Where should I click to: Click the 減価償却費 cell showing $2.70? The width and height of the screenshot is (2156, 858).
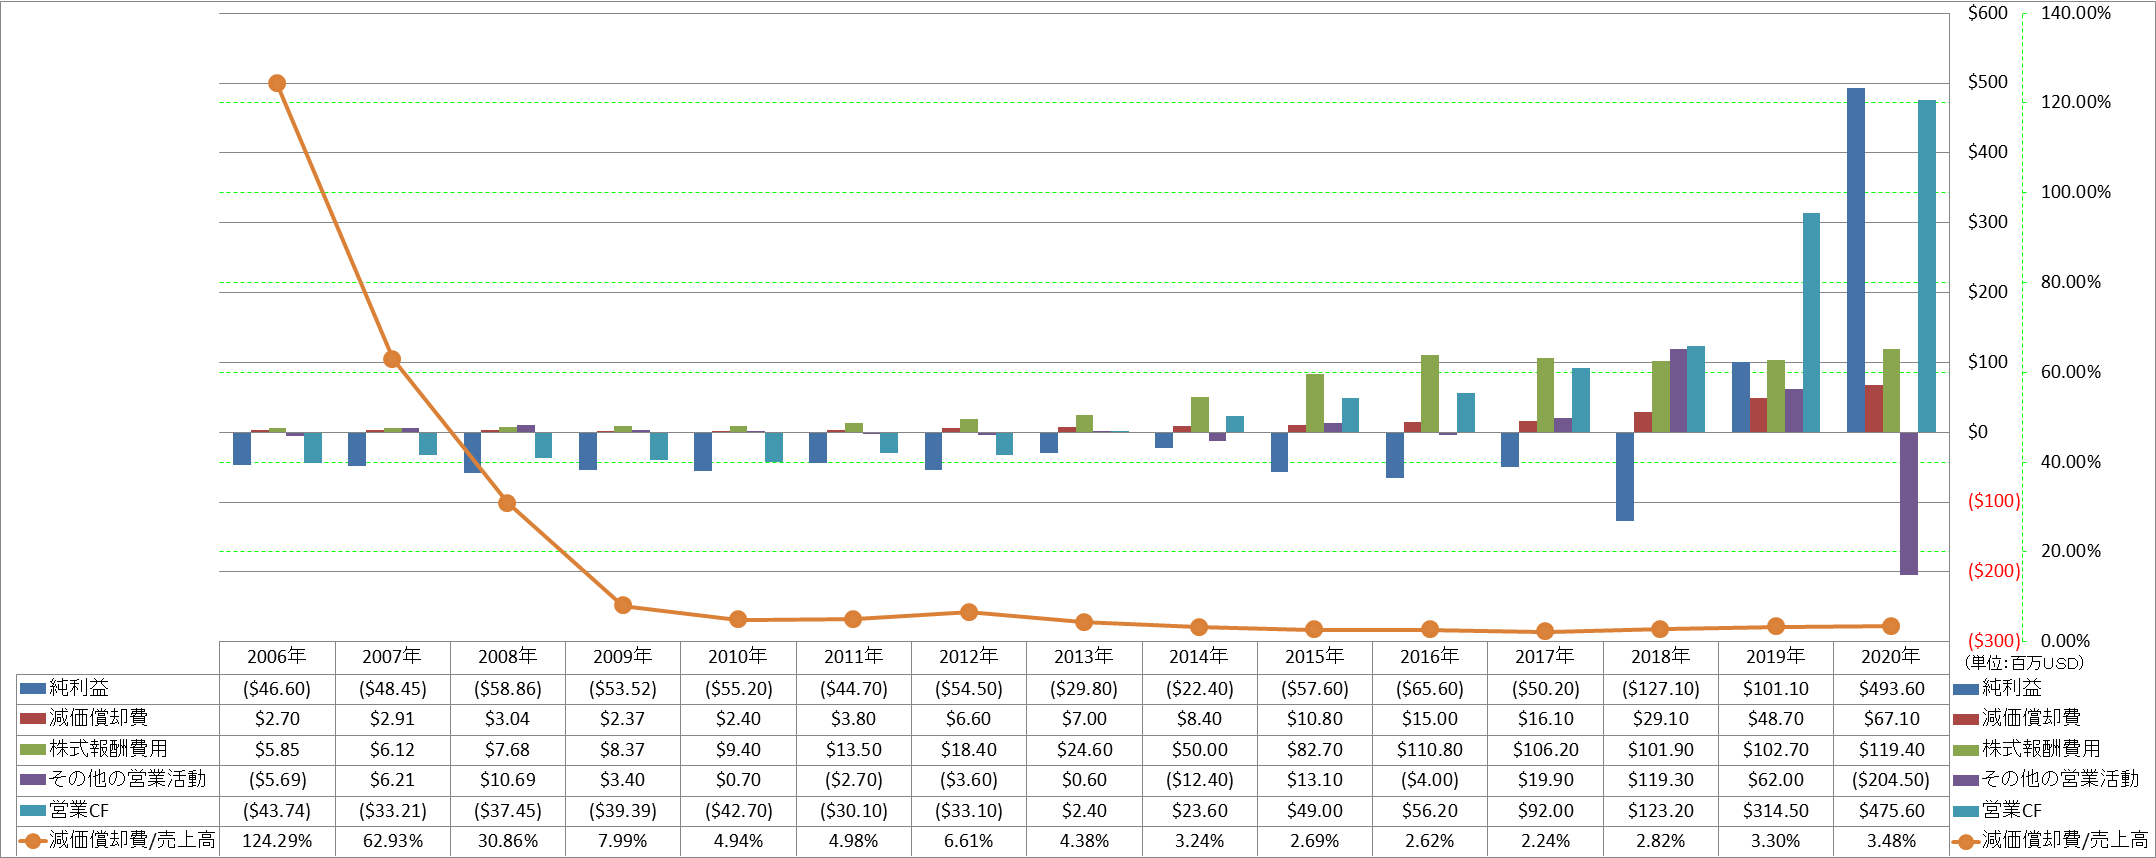click(277, 719)
